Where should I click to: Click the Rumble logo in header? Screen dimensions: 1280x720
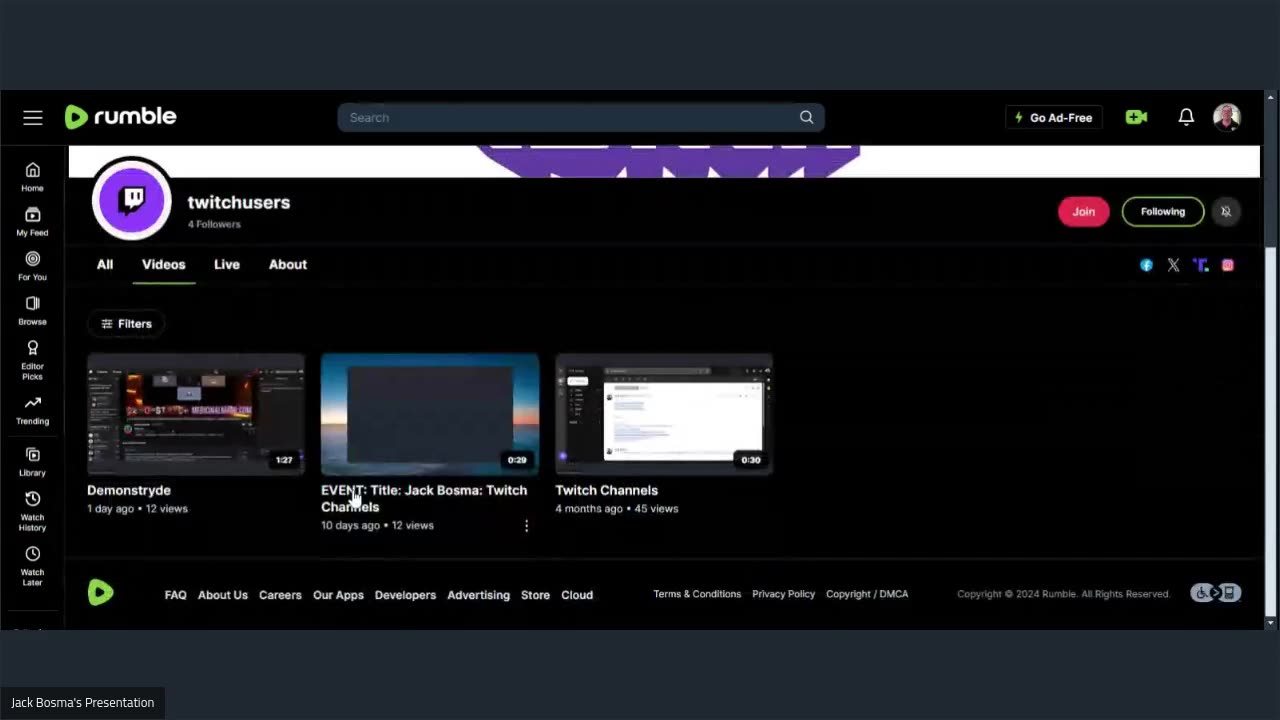coord(121,117)
